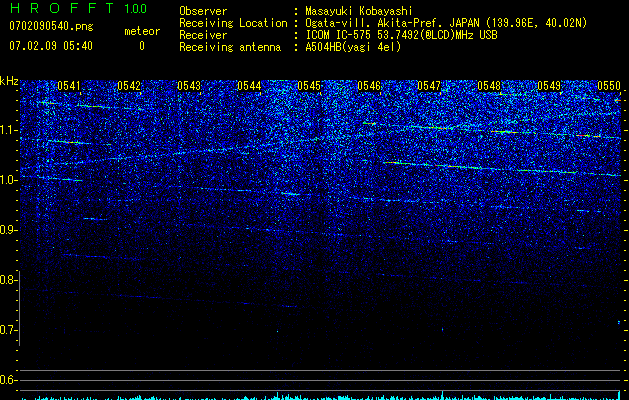Image resolution: width=629 pixels, height=400 pixels.
Task: Click the meteor count value 0
Action: [142, 46]
